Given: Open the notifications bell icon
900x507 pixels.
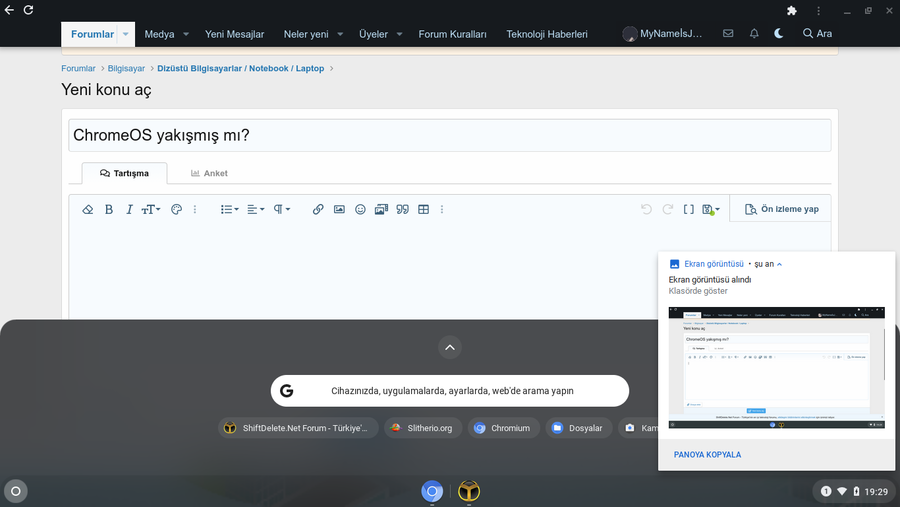Looking at the screenshot, I should (754, 33).
